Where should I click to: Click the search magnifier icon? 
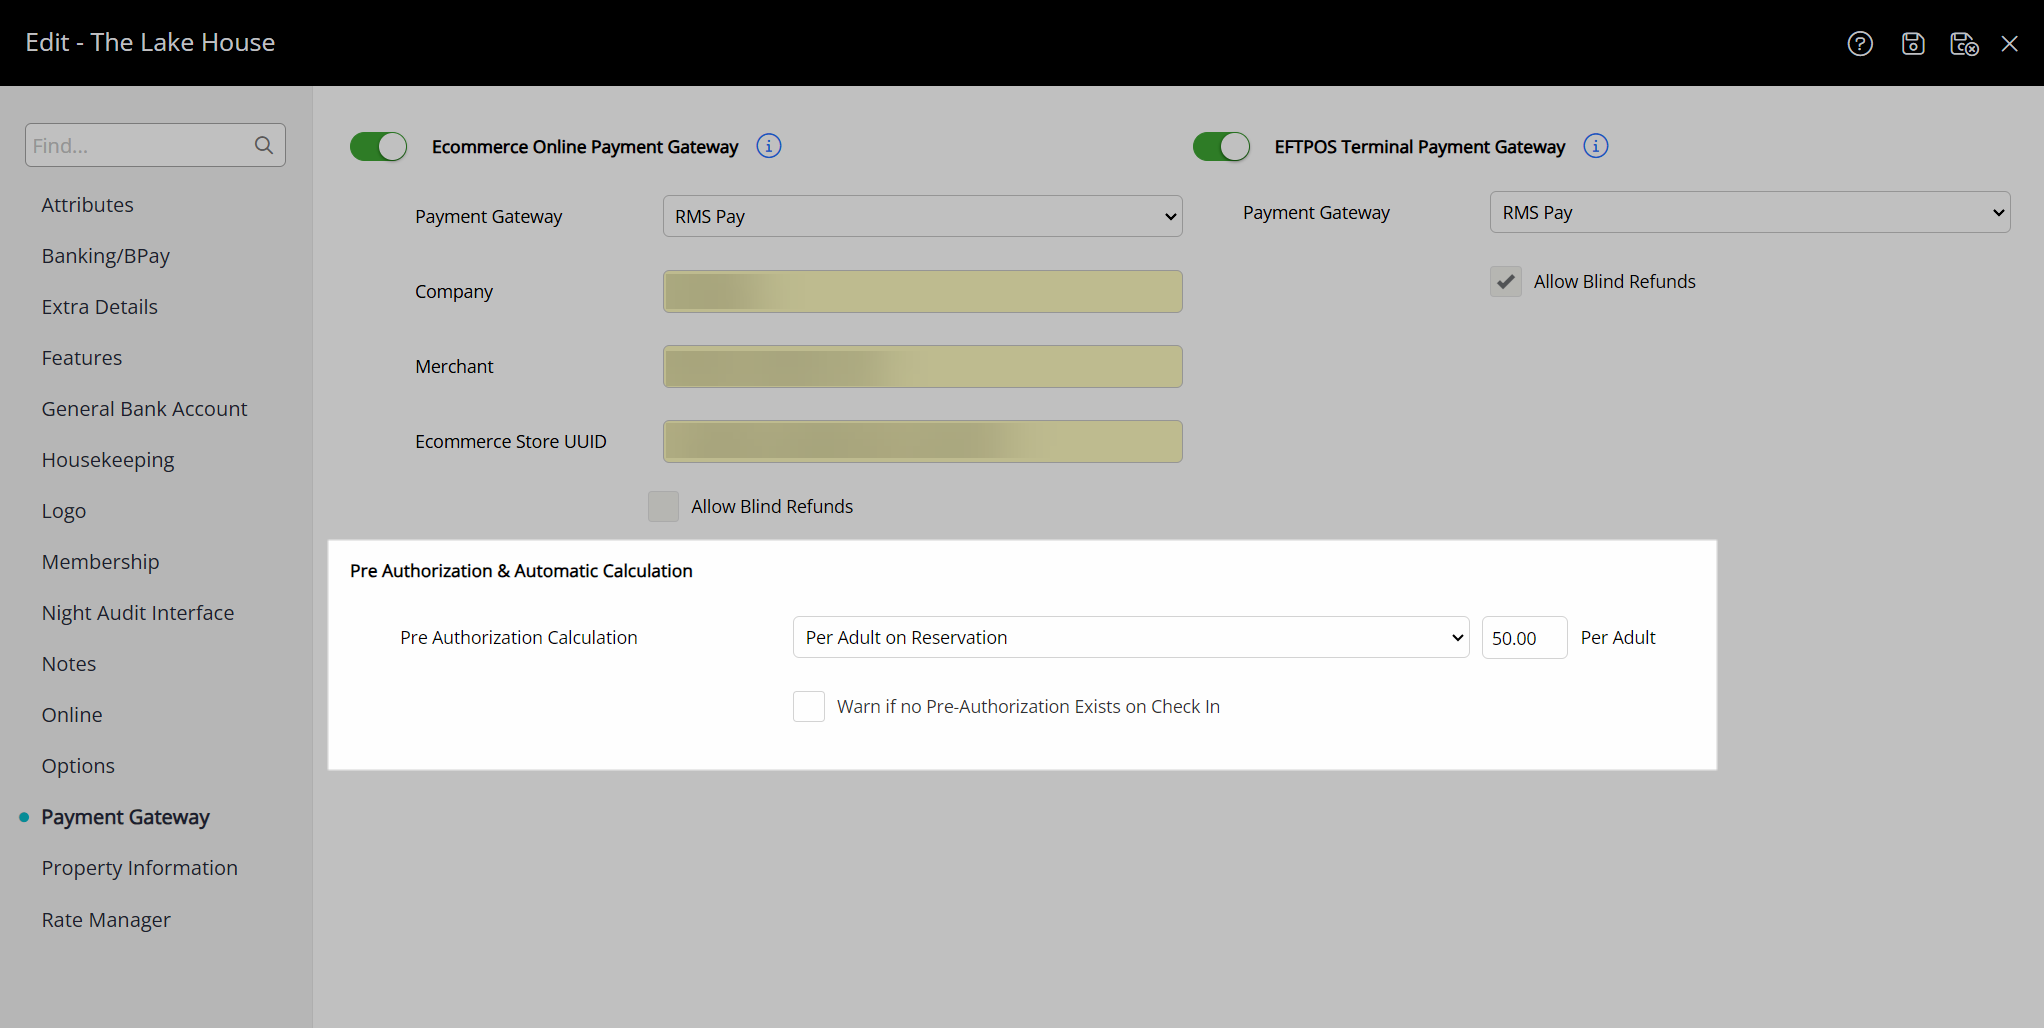pos(264,145)
